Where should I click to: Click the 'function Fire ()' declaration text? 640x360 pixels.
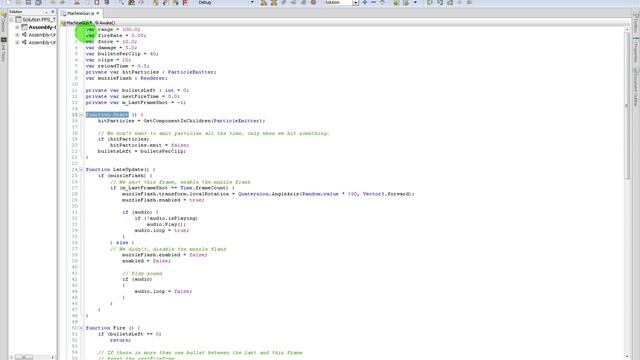(113, 328)
